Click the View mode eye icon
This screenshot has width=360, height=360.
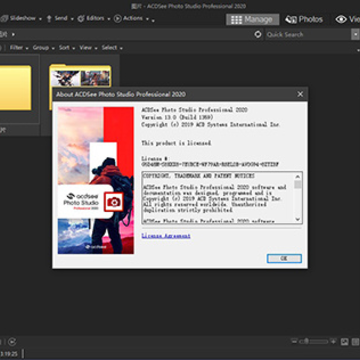coord(341,20)
